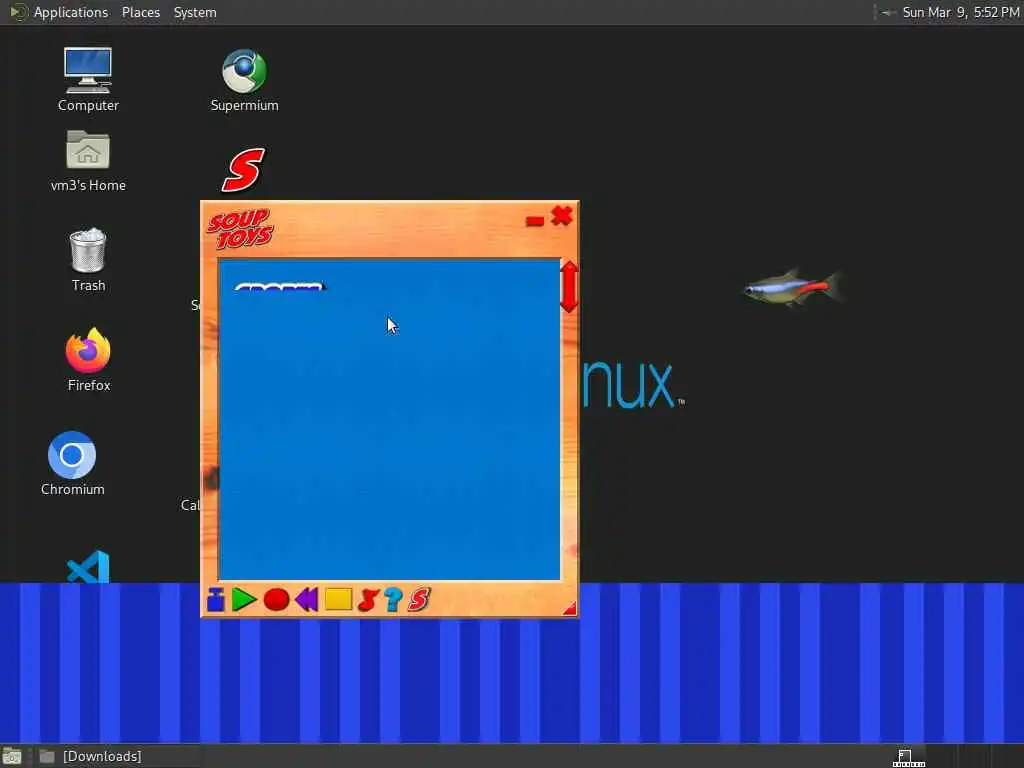
Task: Toggle the red music note icon
Action: click(368, 600)
